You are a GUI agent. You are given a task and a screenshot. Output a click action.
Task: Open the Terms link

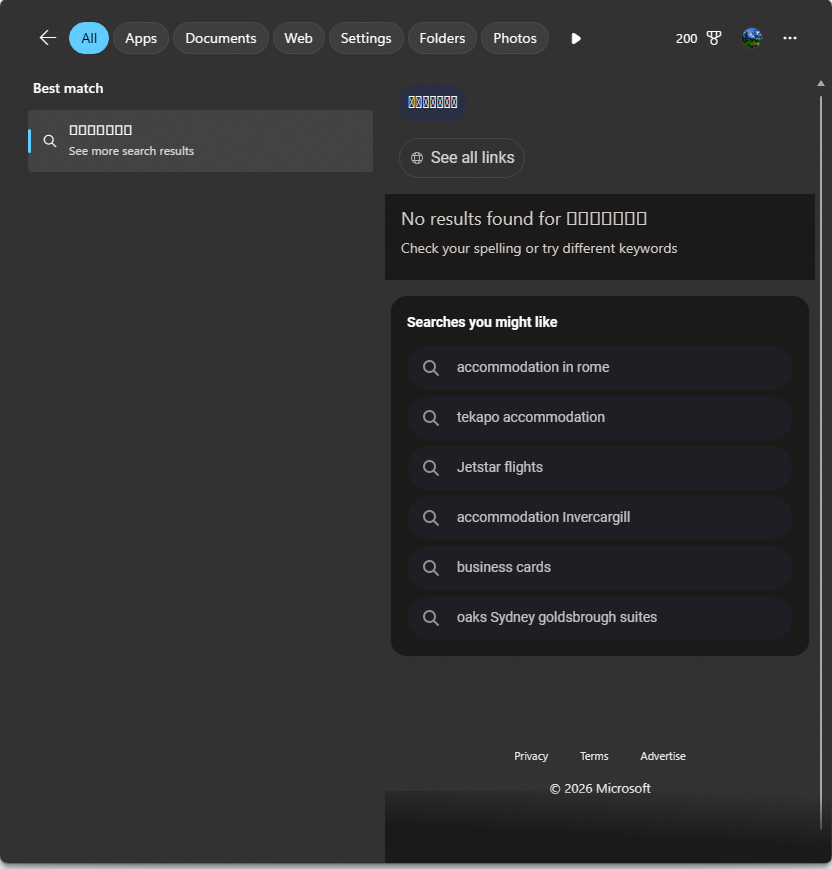tap(594, 756)
